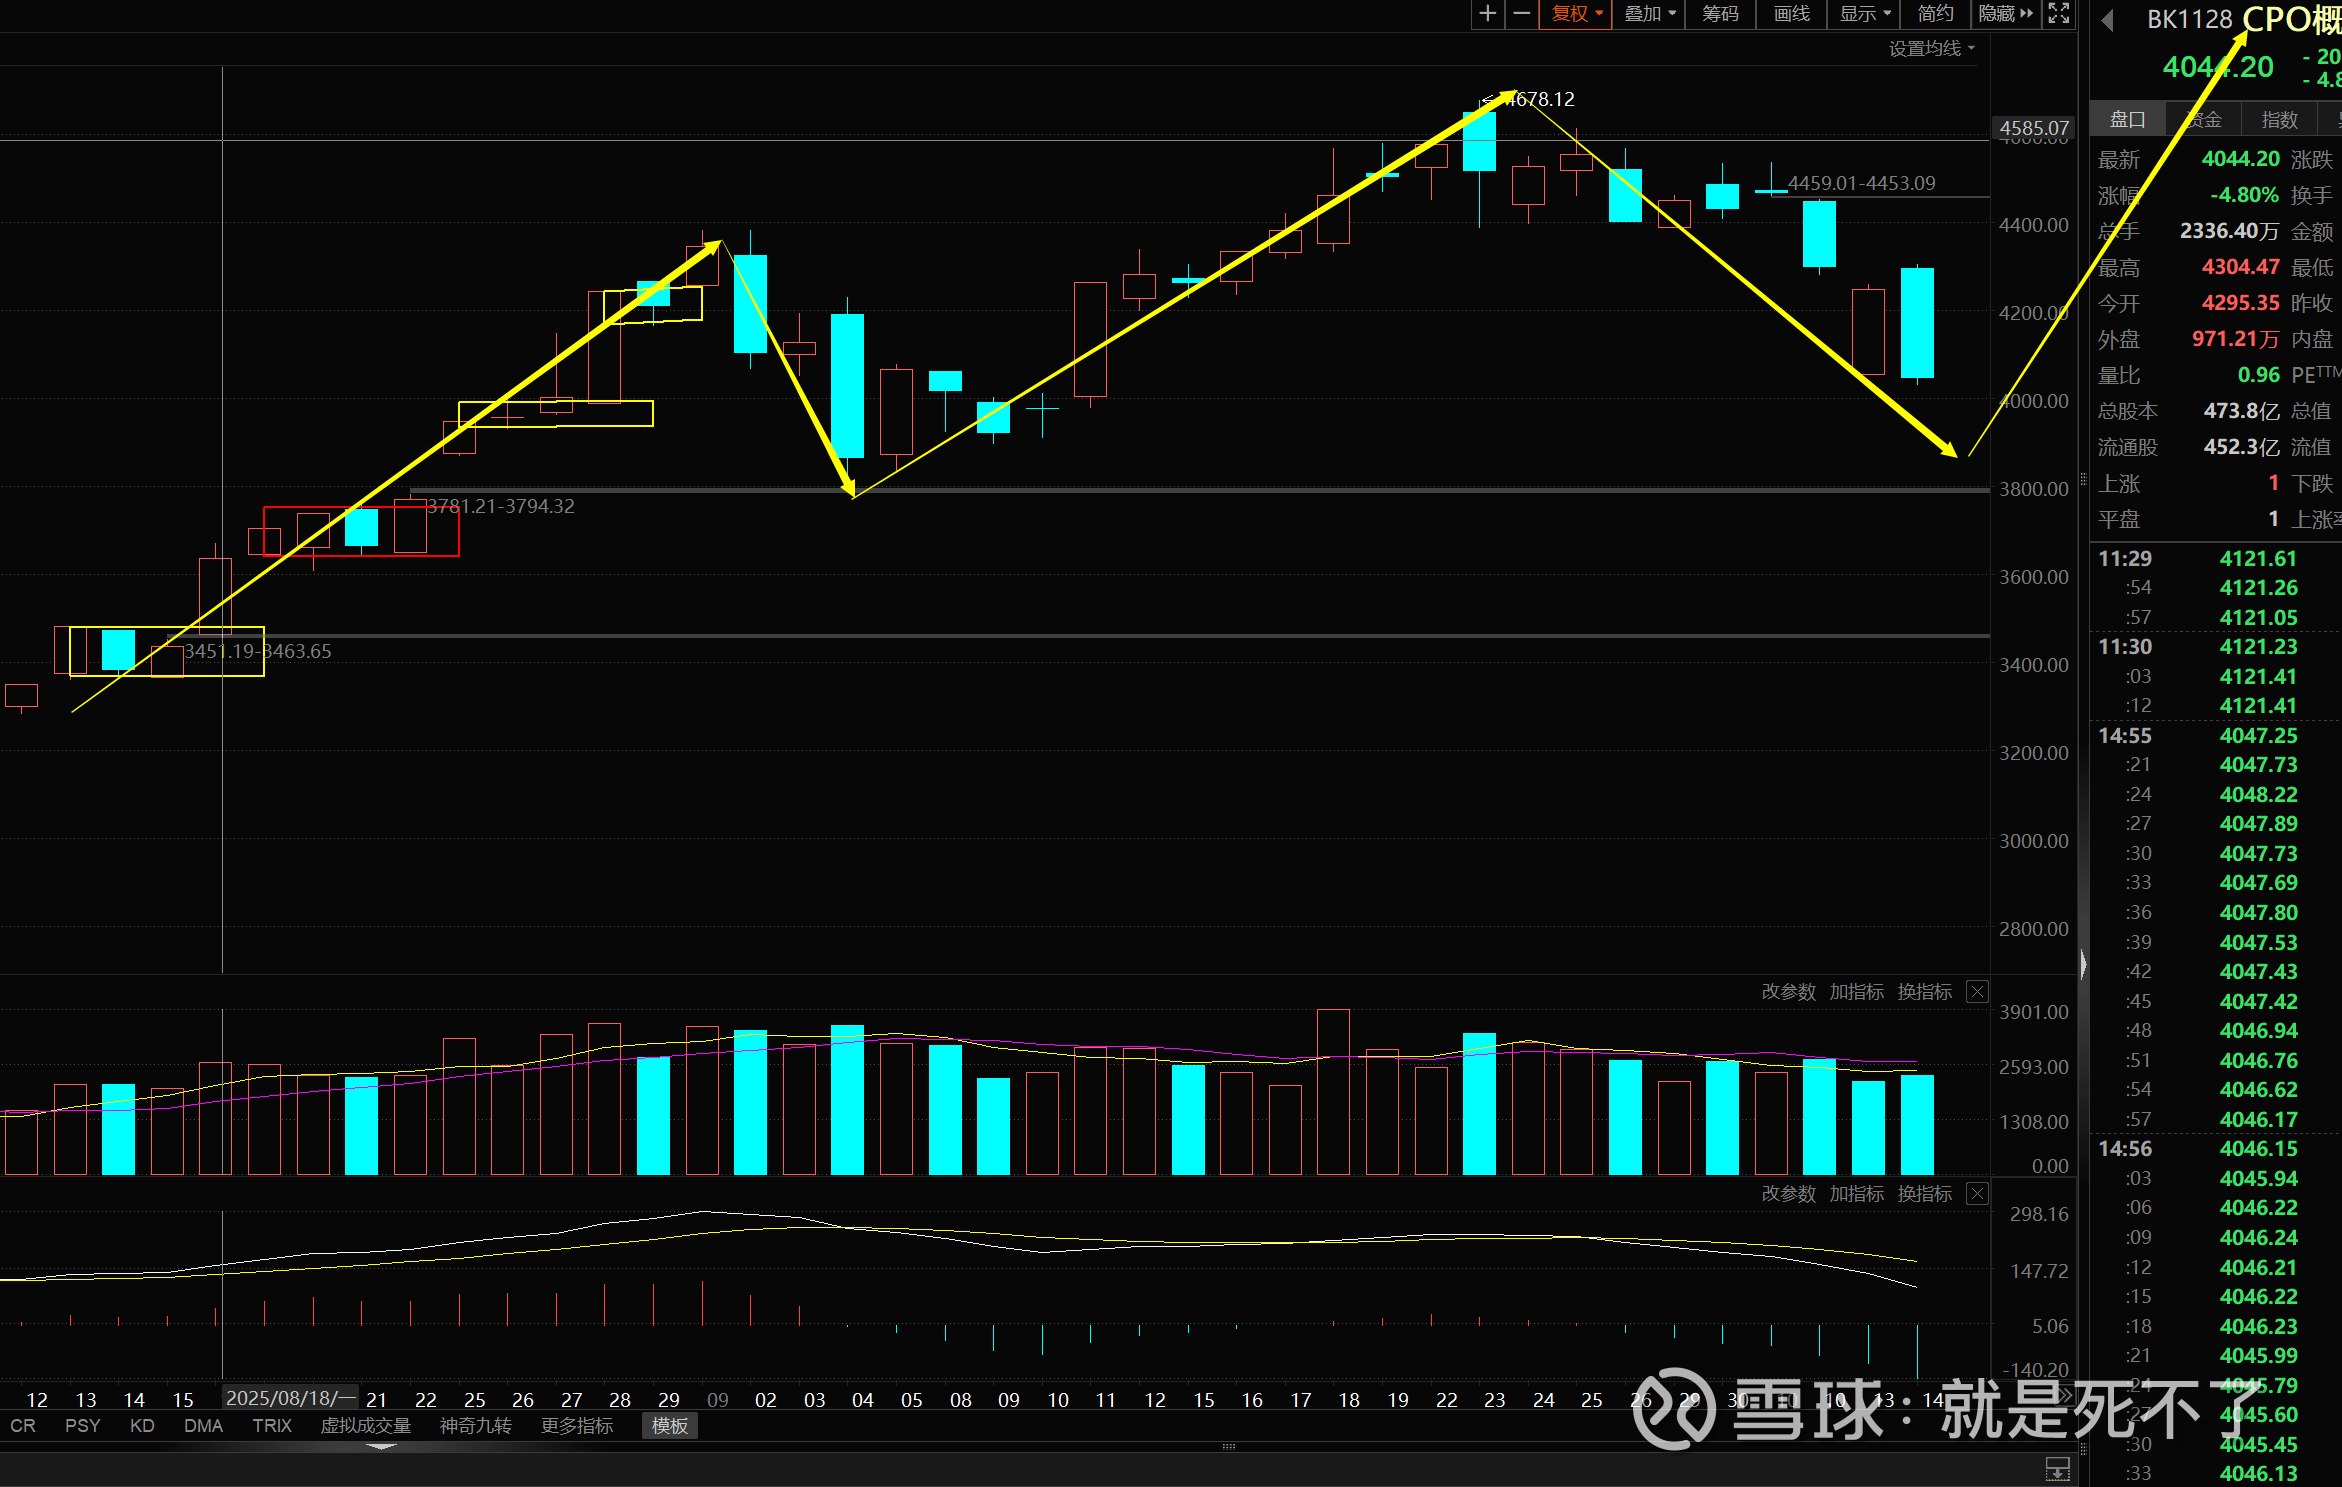Click the bottom-right panel restore icon

[x=2057, y=1468]
